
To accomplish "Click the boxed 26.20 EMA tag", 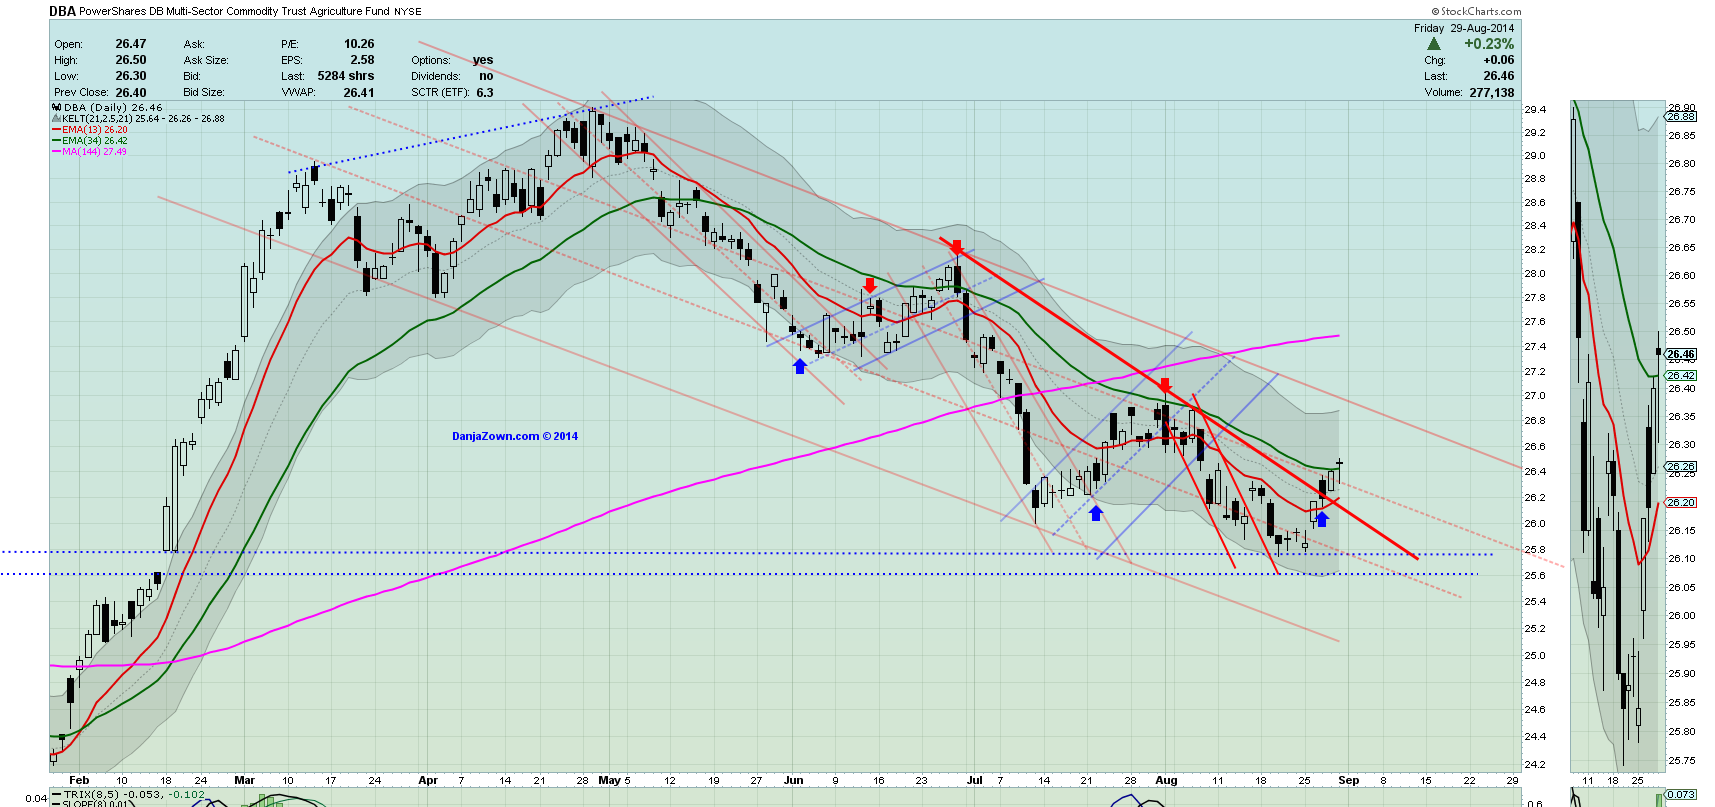I will coord(1681,503).
